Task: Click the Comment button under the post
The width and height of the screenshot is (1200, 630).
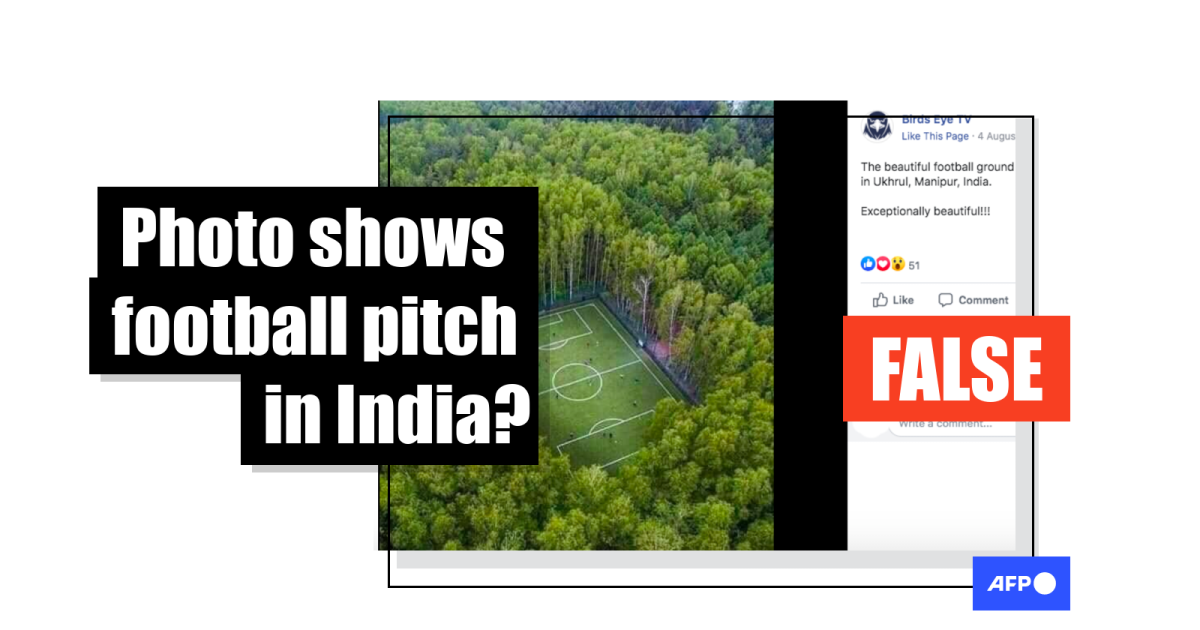Action: 973,300
